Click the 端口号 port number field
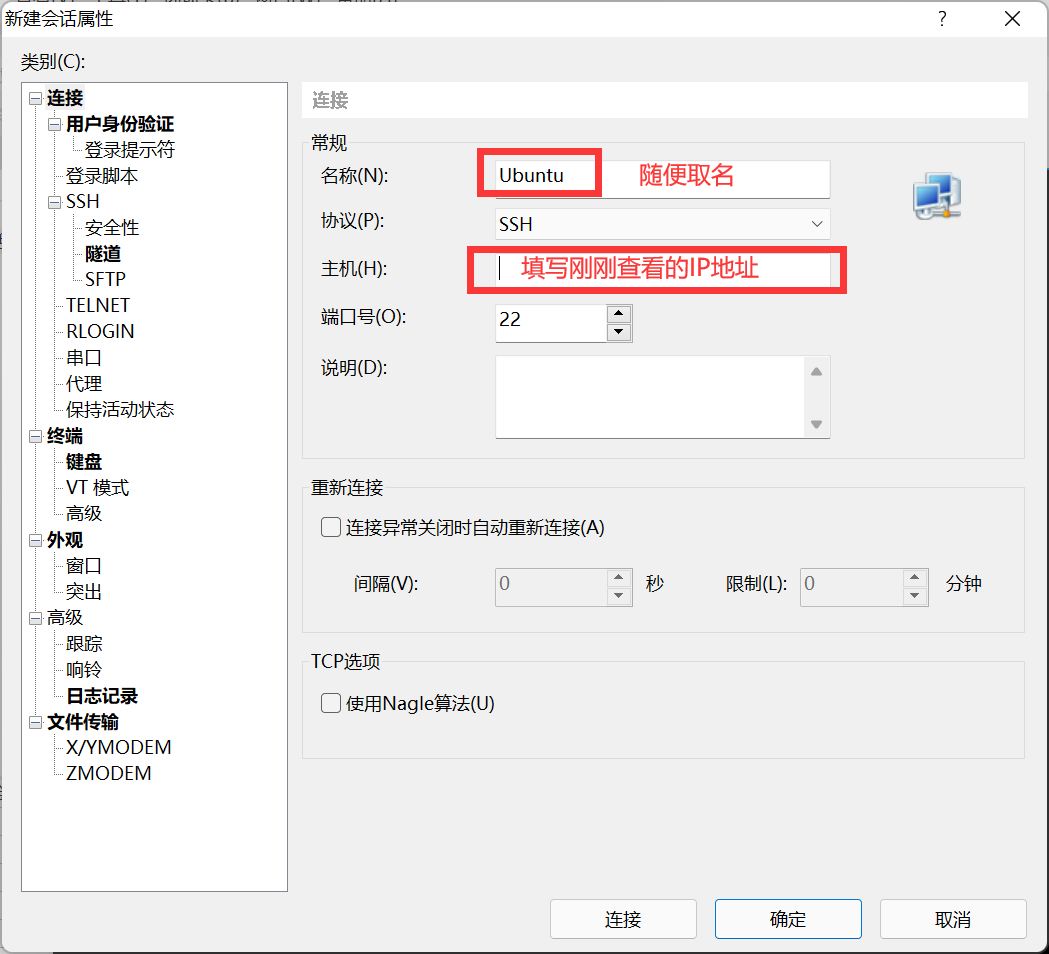Image resolution: width=1049 pixels, height=954 pixels. 551,323
